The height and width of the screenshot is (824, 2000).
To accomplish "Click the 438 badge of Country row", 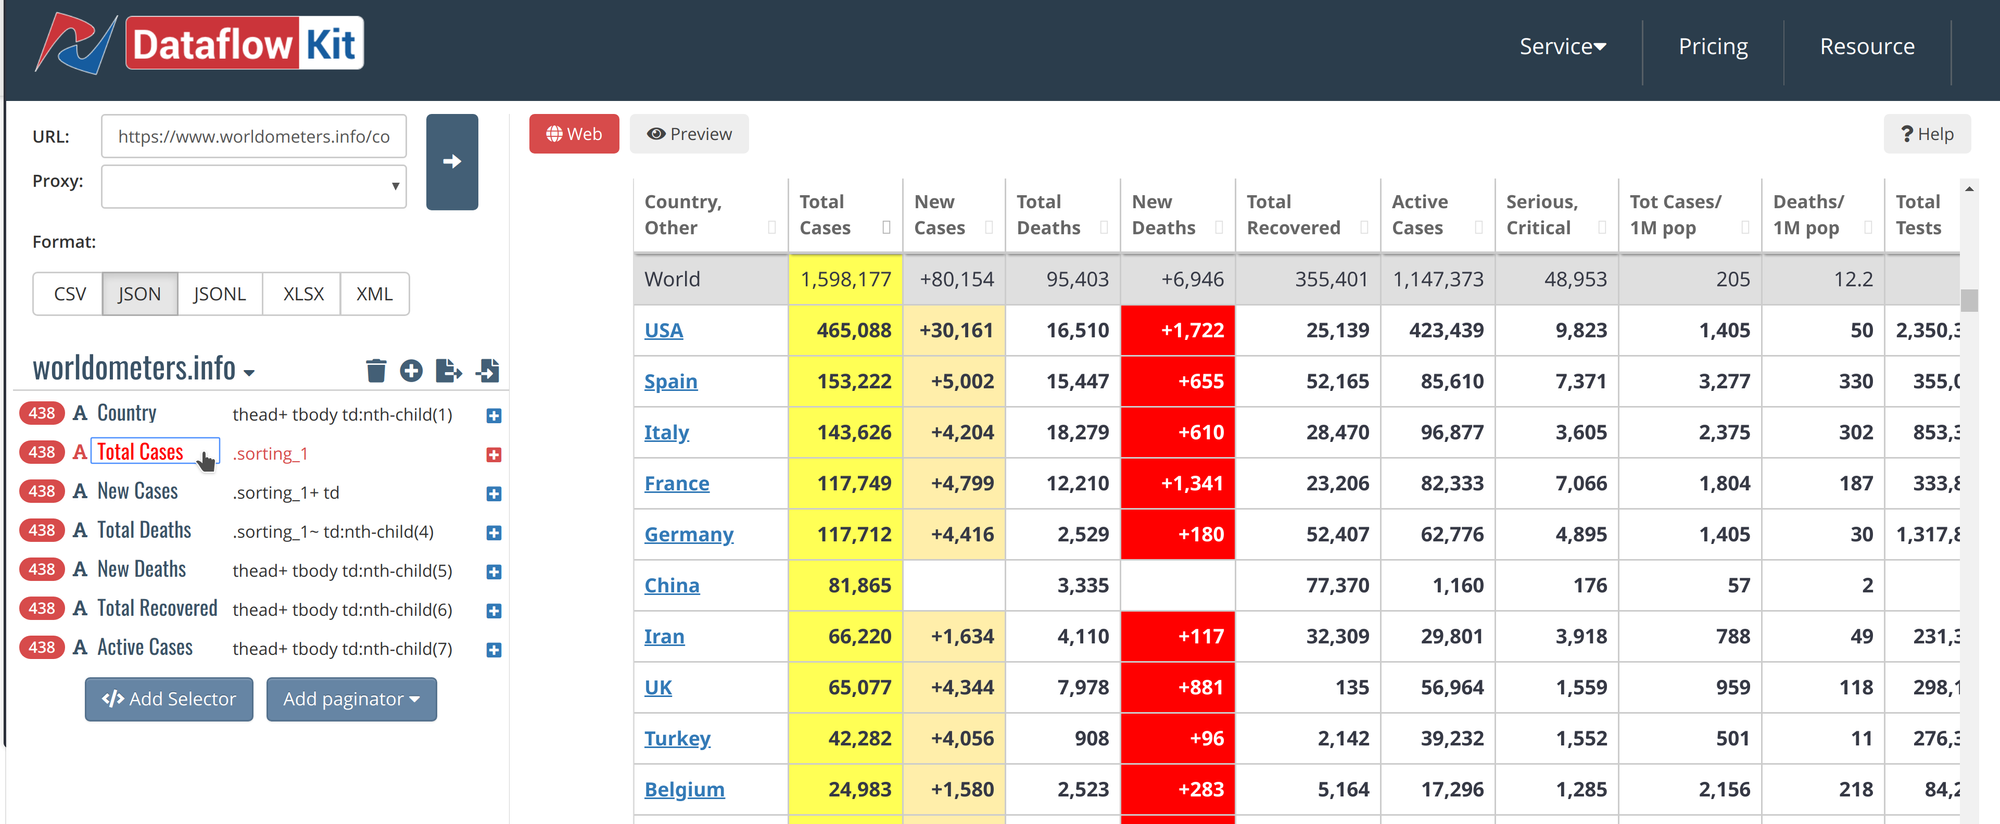I will (42, 413).
